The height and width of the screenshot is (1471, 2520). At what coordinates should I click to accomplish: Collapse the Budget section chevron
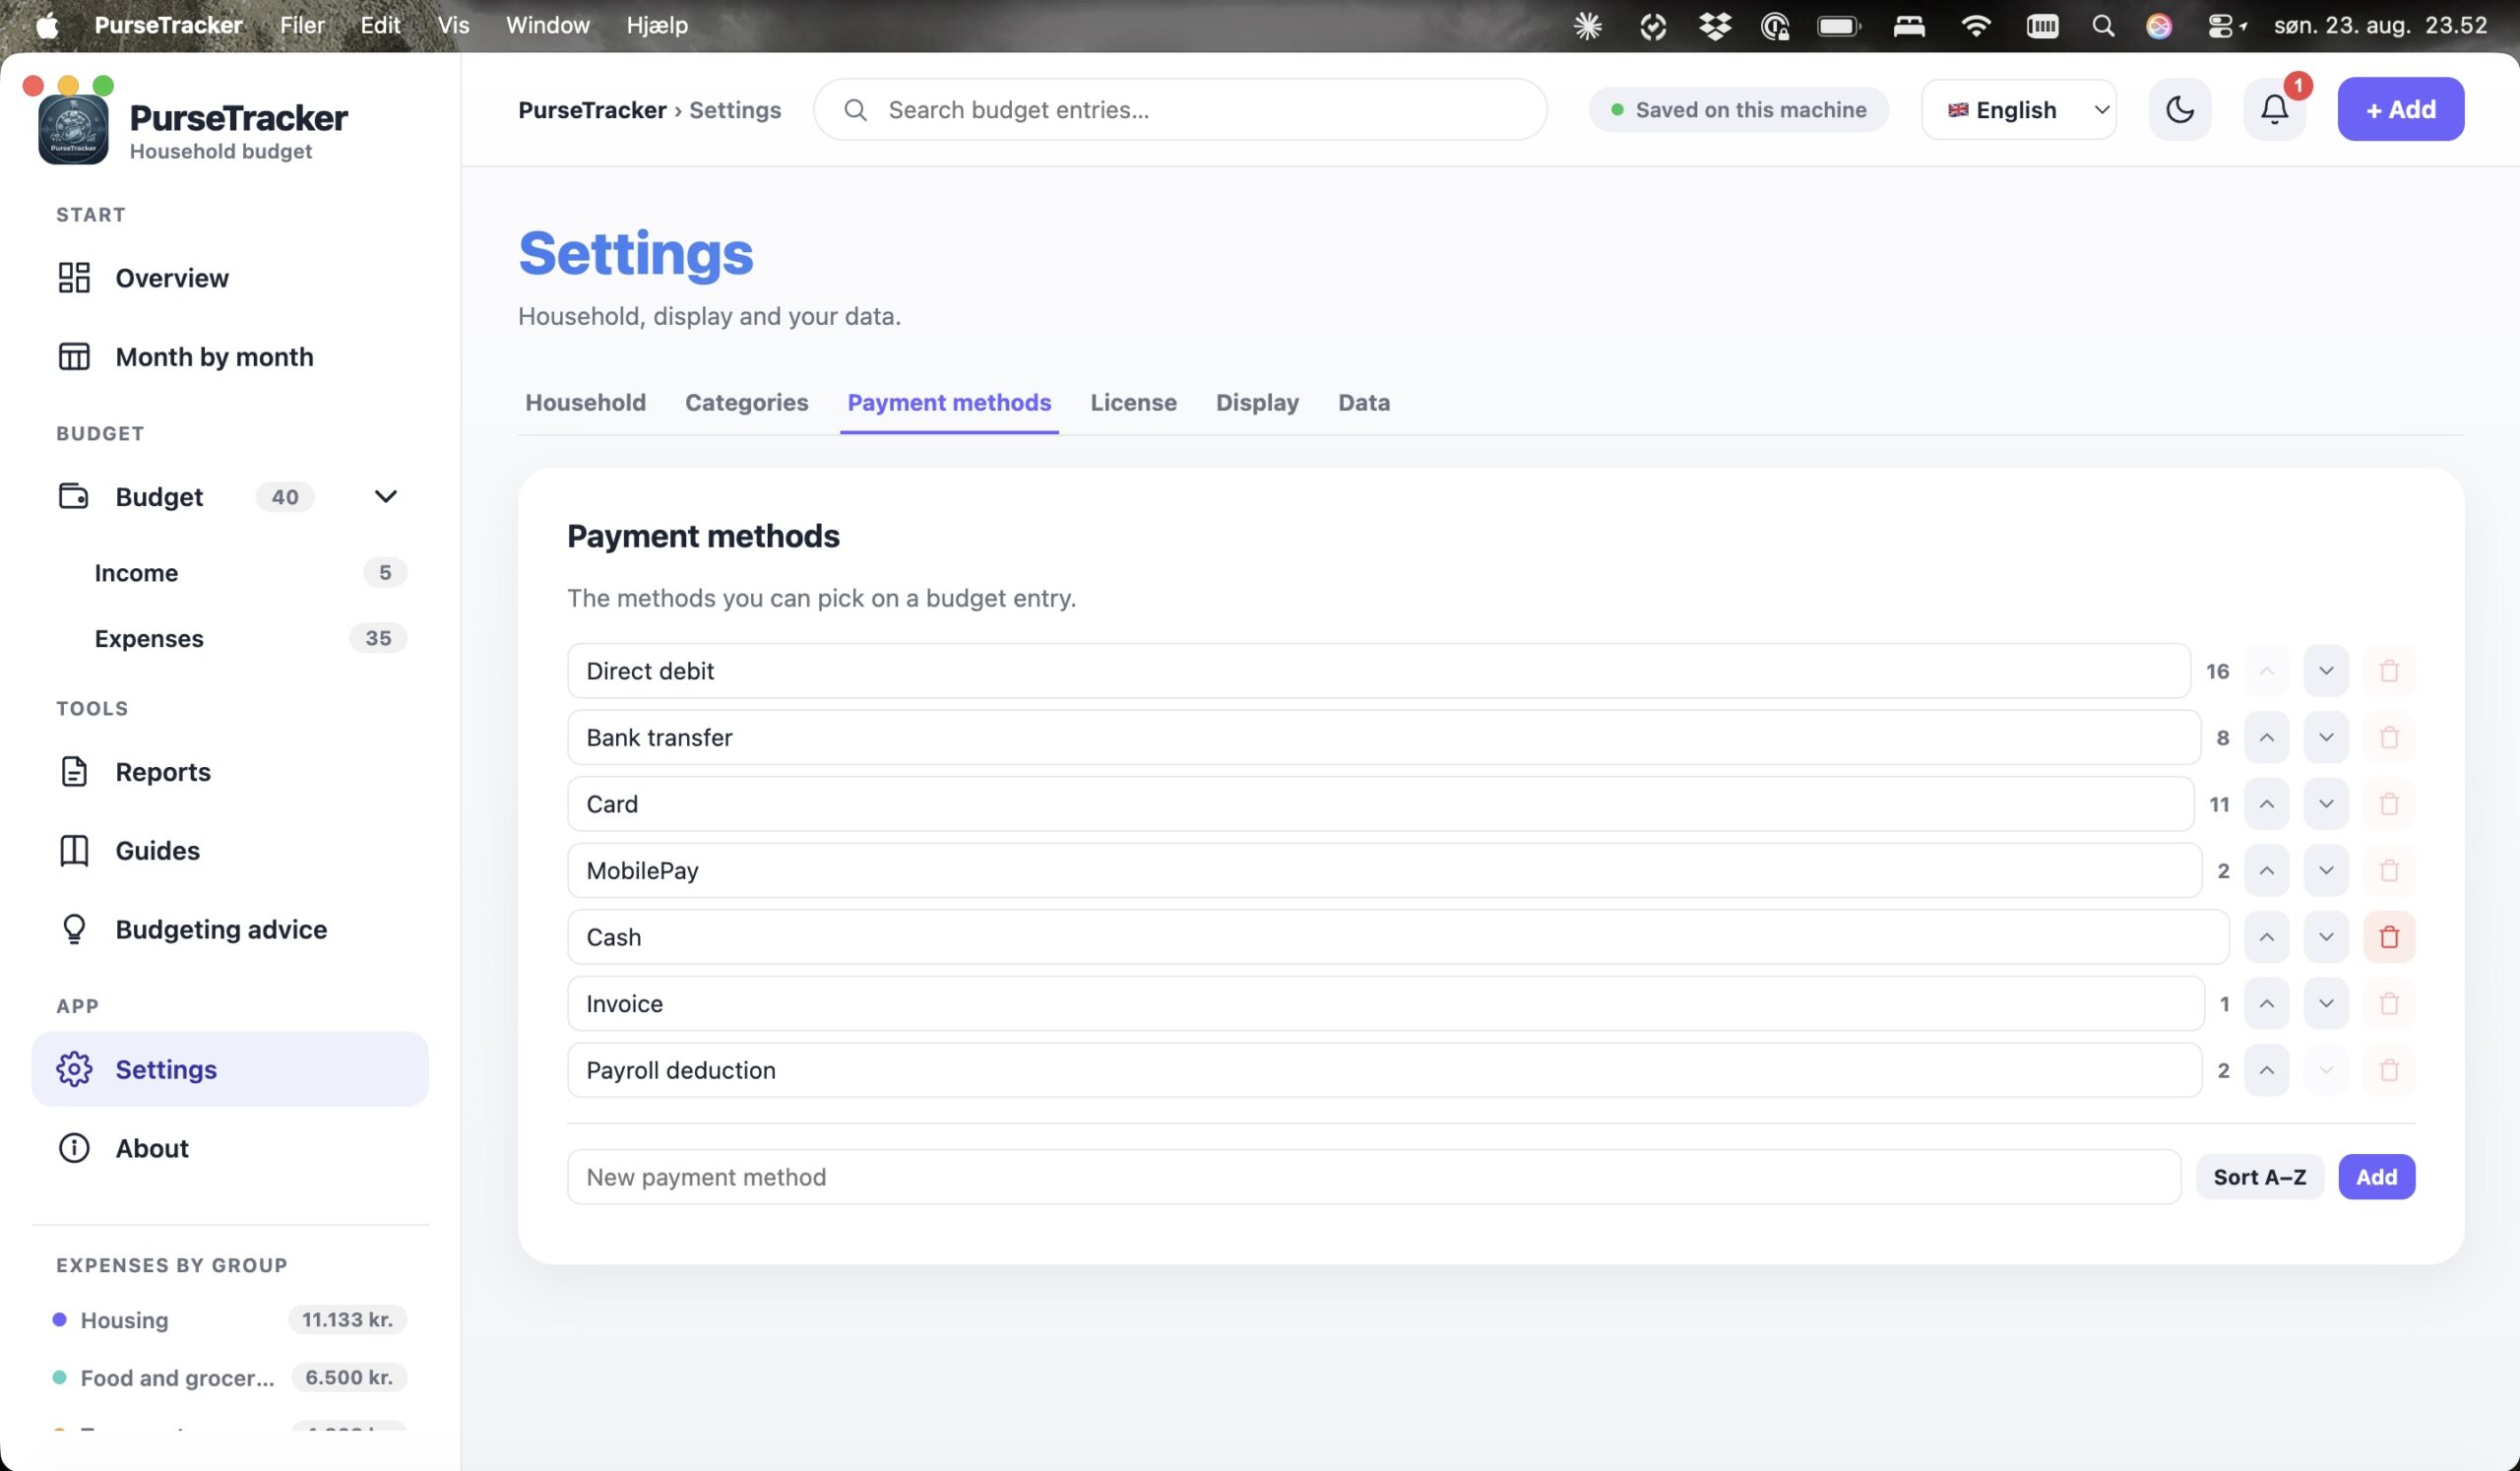[385, 496]
